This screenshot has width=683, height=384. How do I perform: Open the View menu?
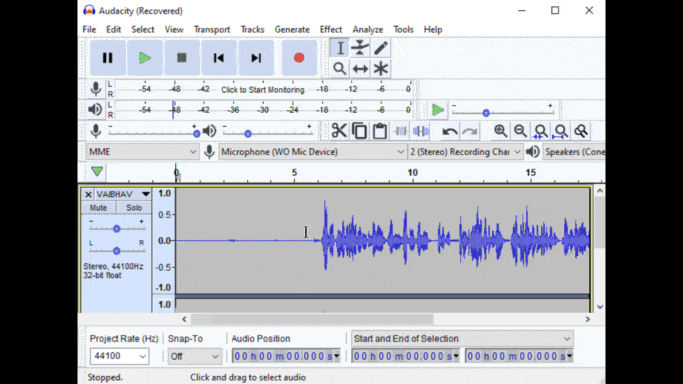[174, 30]
